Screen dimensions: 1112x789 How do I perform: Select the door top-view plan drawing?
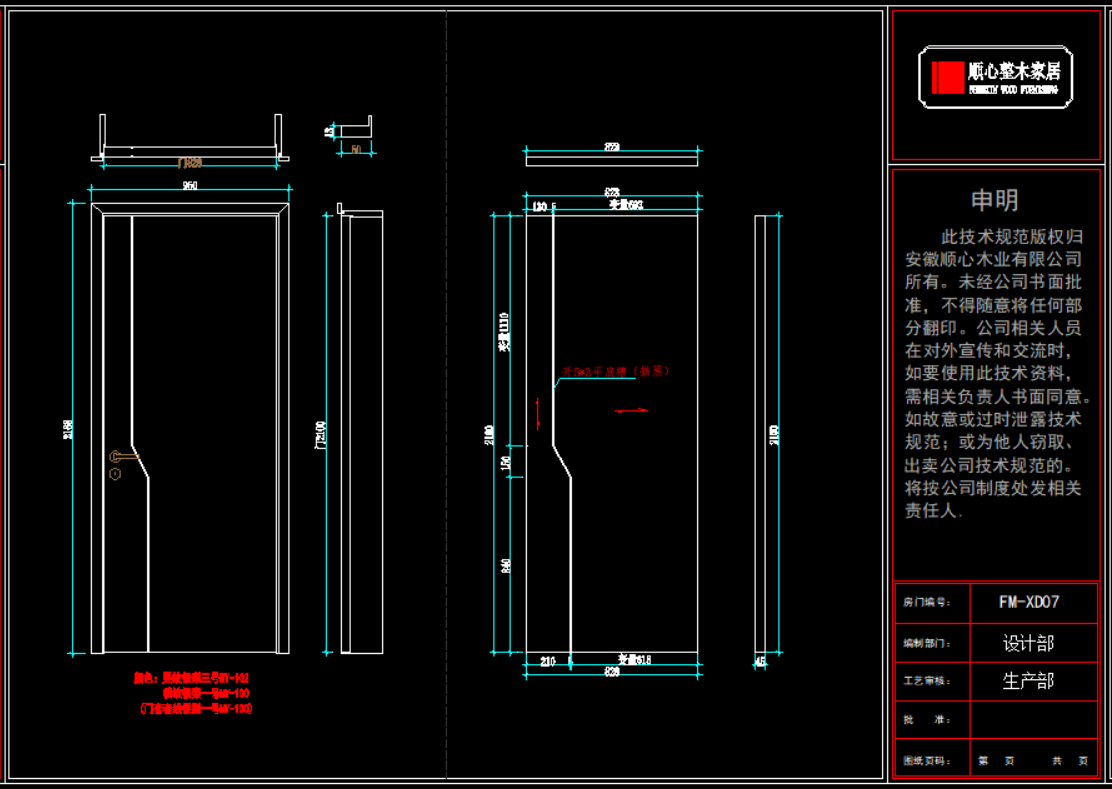pyautogui.click(x=190, y=138)
